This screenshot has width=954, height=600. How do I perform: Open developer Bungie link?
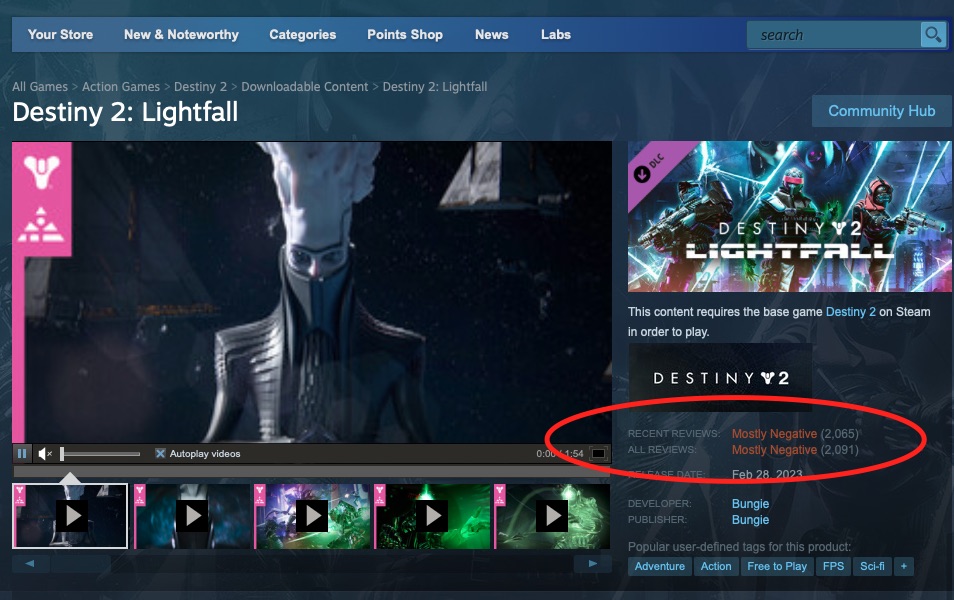[x=750, y=504]
